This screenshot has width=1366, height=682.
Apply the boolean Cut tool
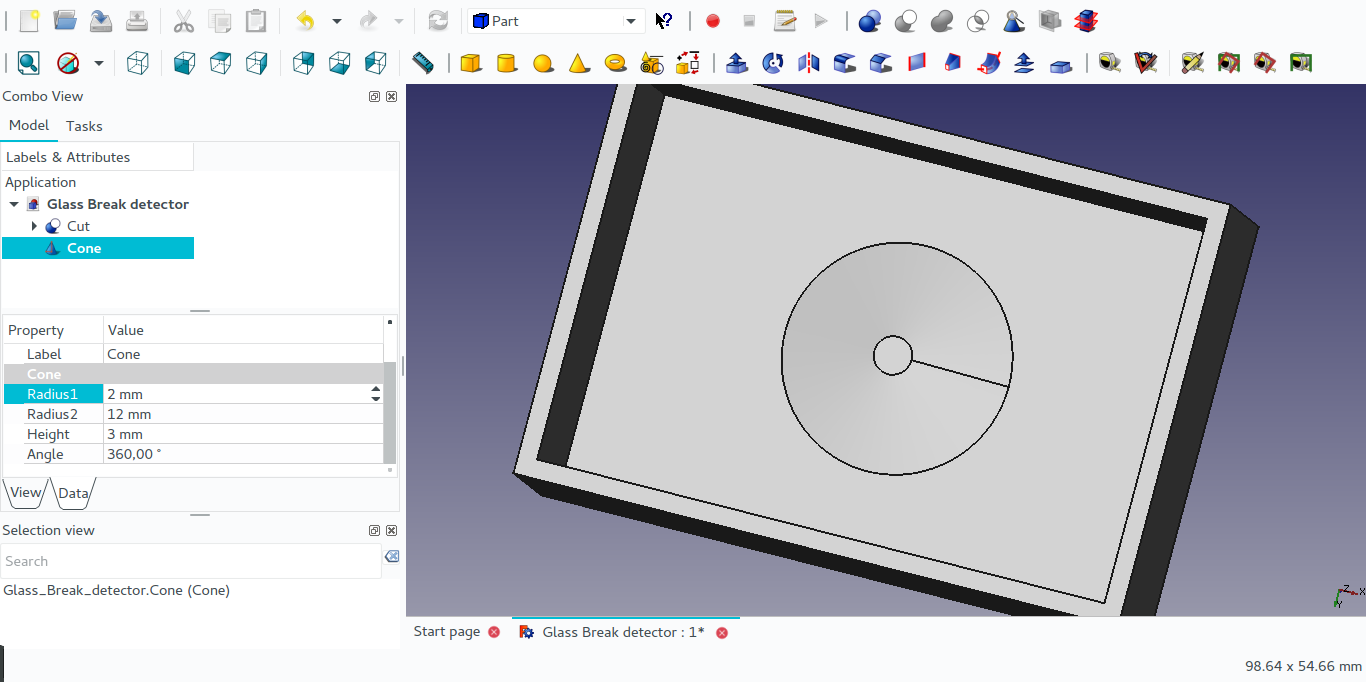pos(906,21)
